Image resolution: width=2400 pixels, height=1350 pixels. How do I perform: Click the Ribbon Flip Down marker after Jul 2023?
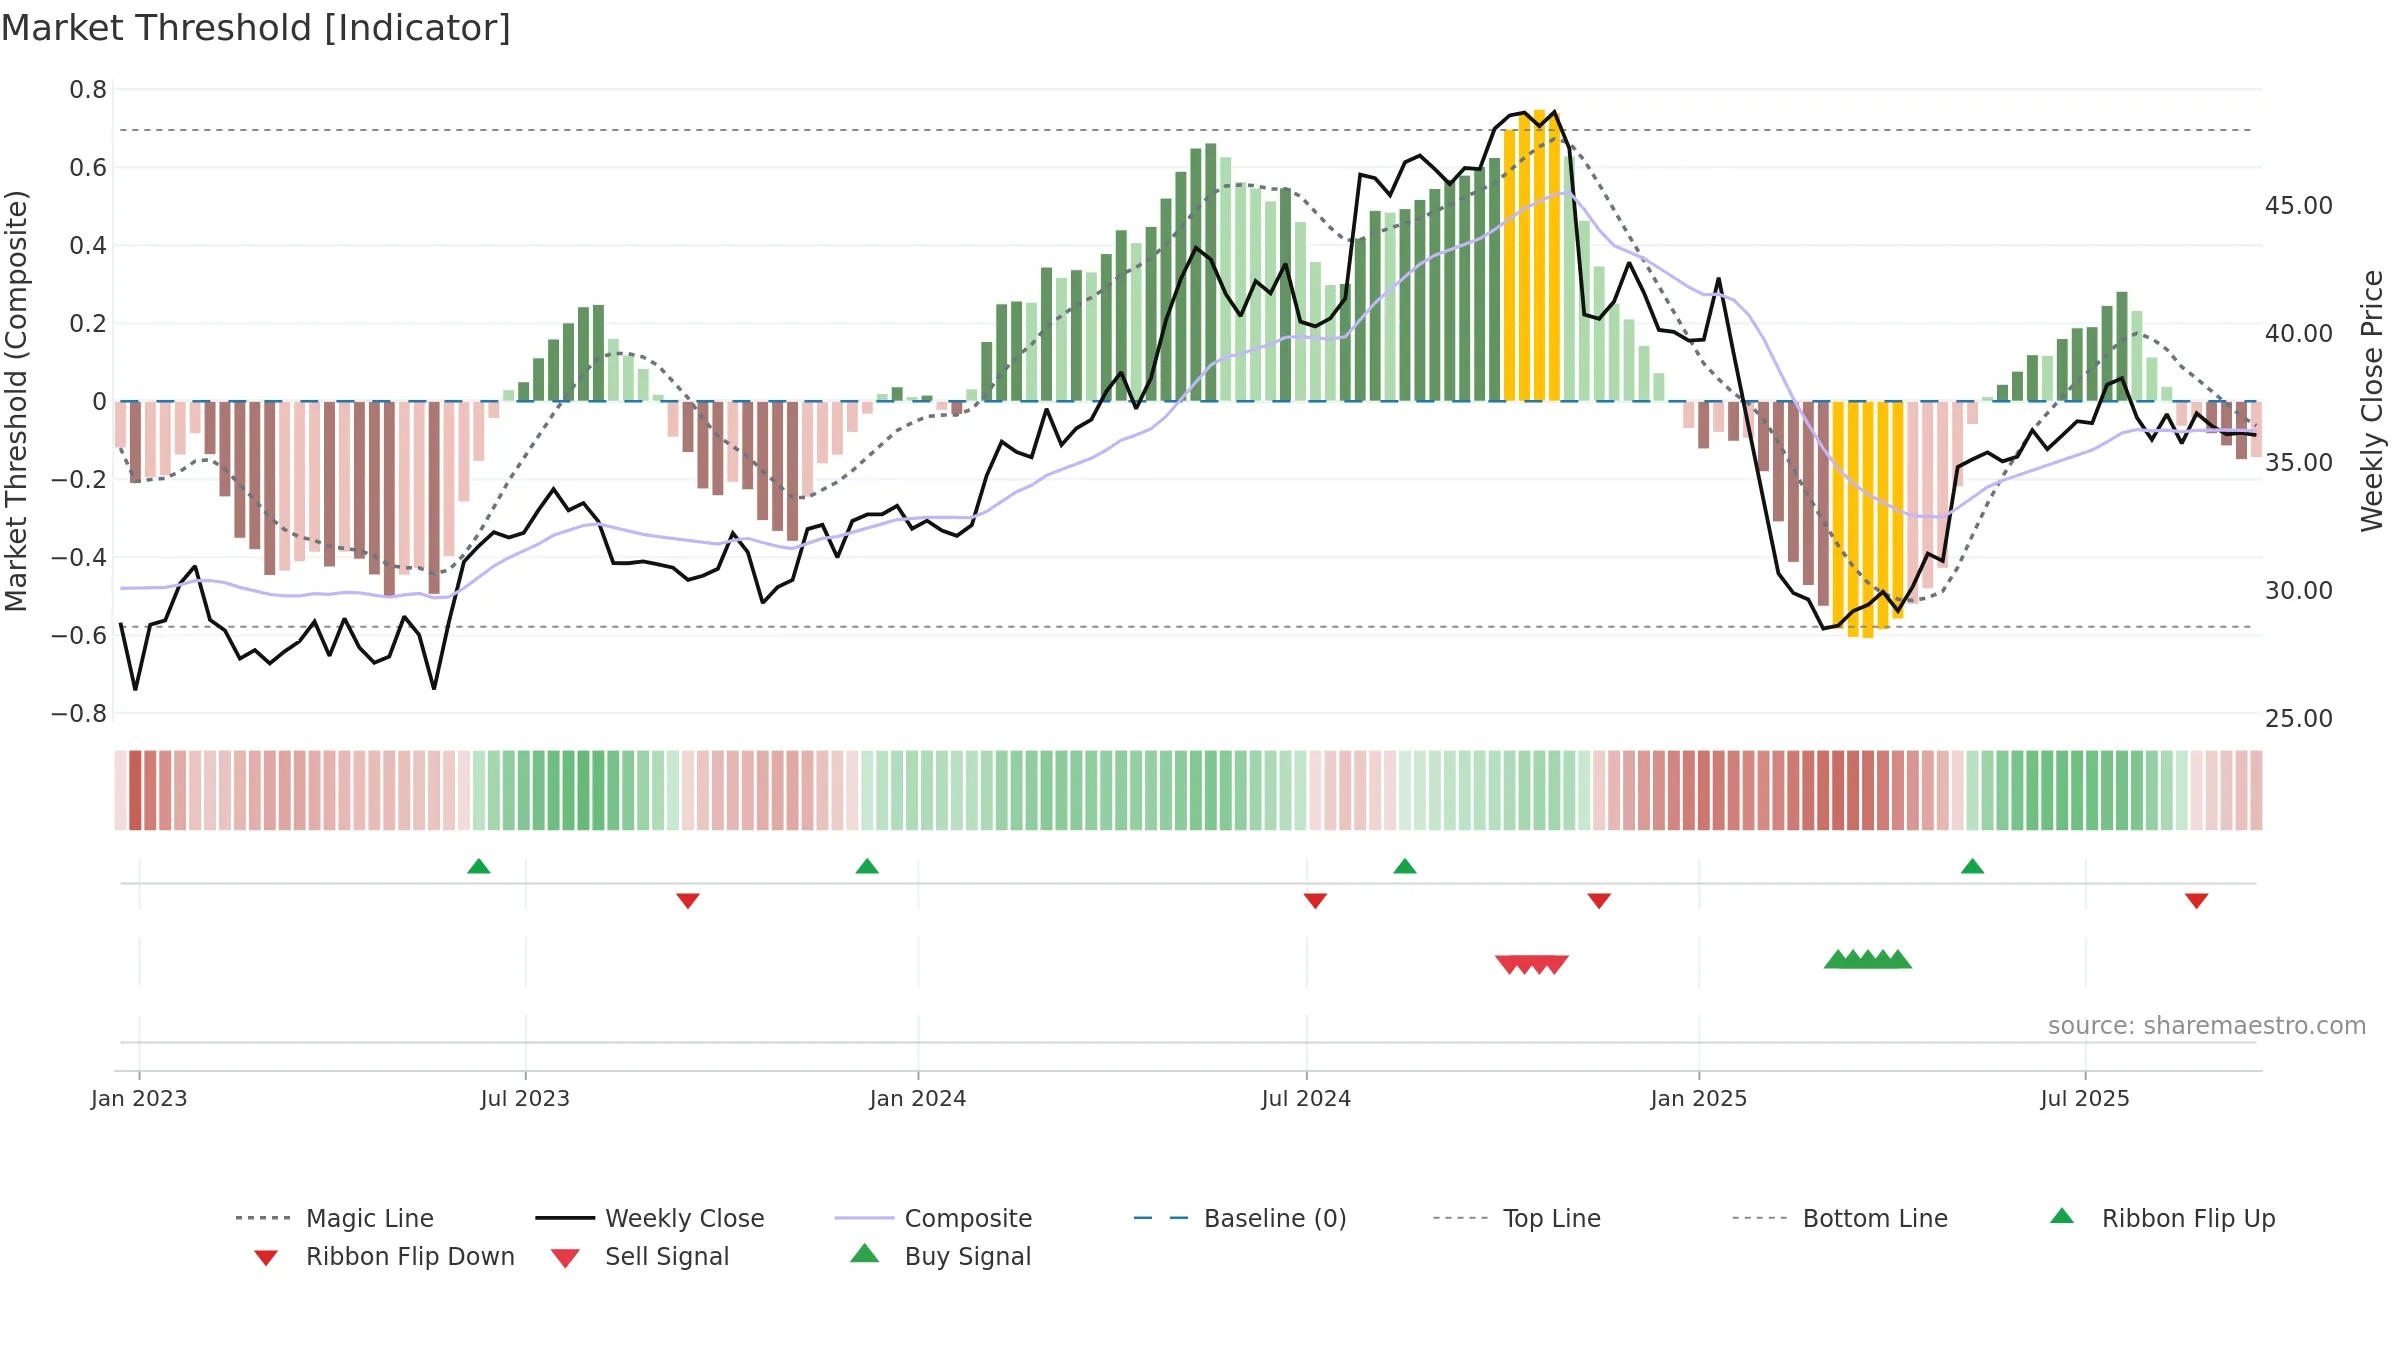(688, 901)
